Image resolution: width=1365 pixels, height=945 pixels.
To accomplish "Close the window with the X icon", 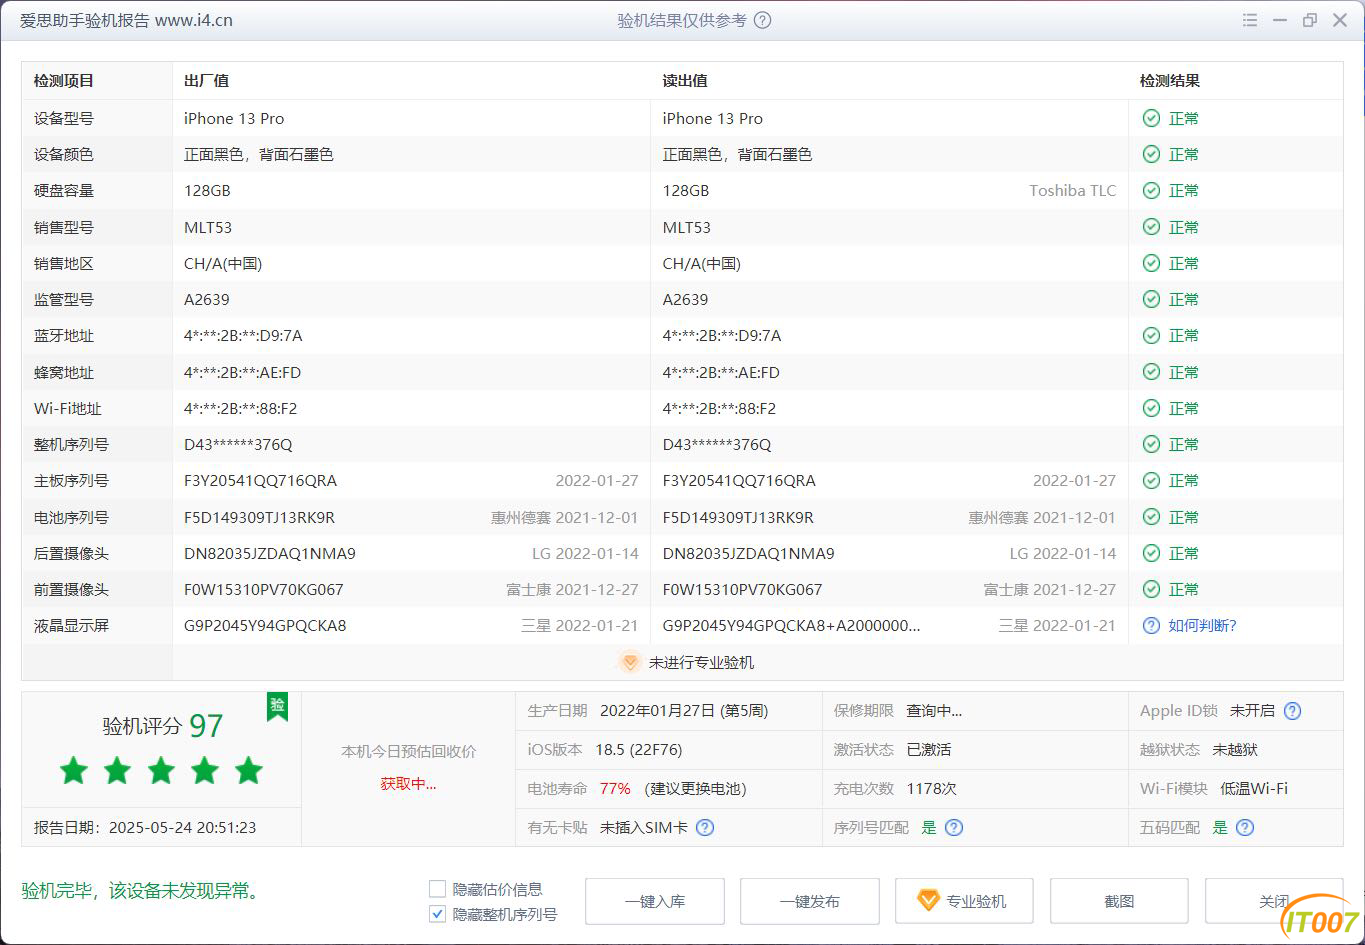I will click(1340, 20).
